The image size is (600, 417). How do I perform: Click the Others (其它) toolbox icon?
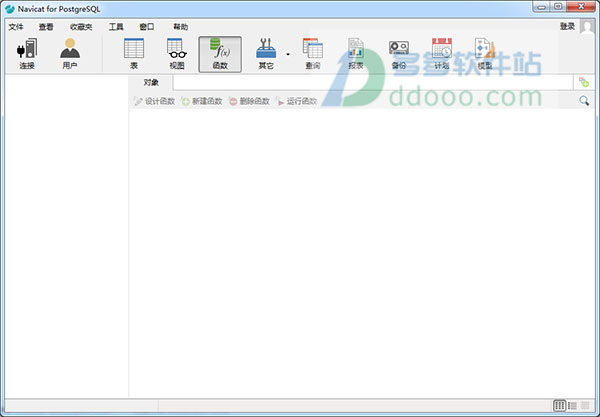tap(266, 54)
